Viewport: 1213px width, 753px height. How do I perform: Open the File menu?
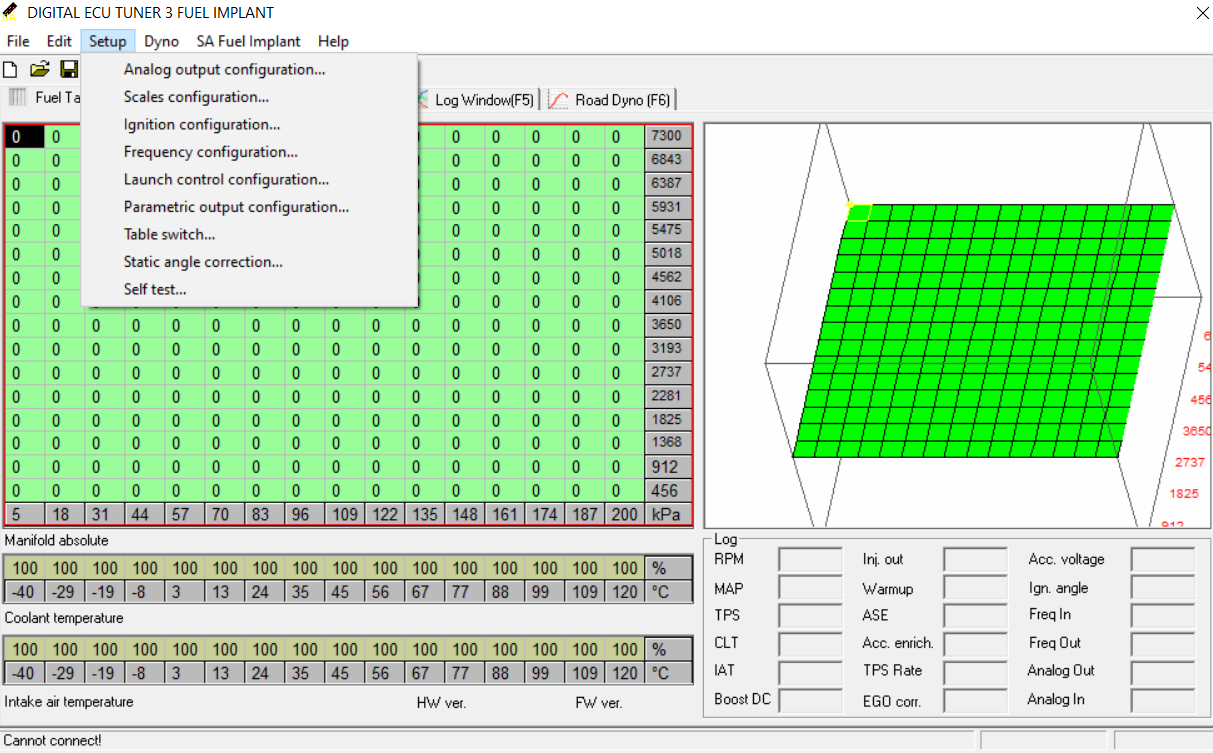pos(18,41)
